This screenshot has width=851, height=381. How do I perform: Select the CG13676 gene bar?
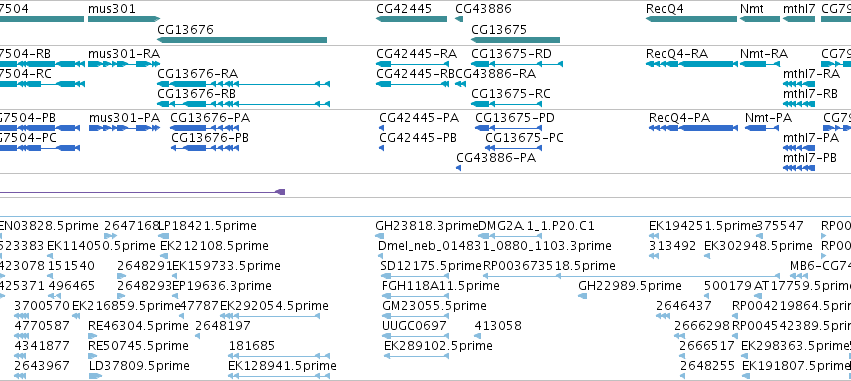(242, 40)
